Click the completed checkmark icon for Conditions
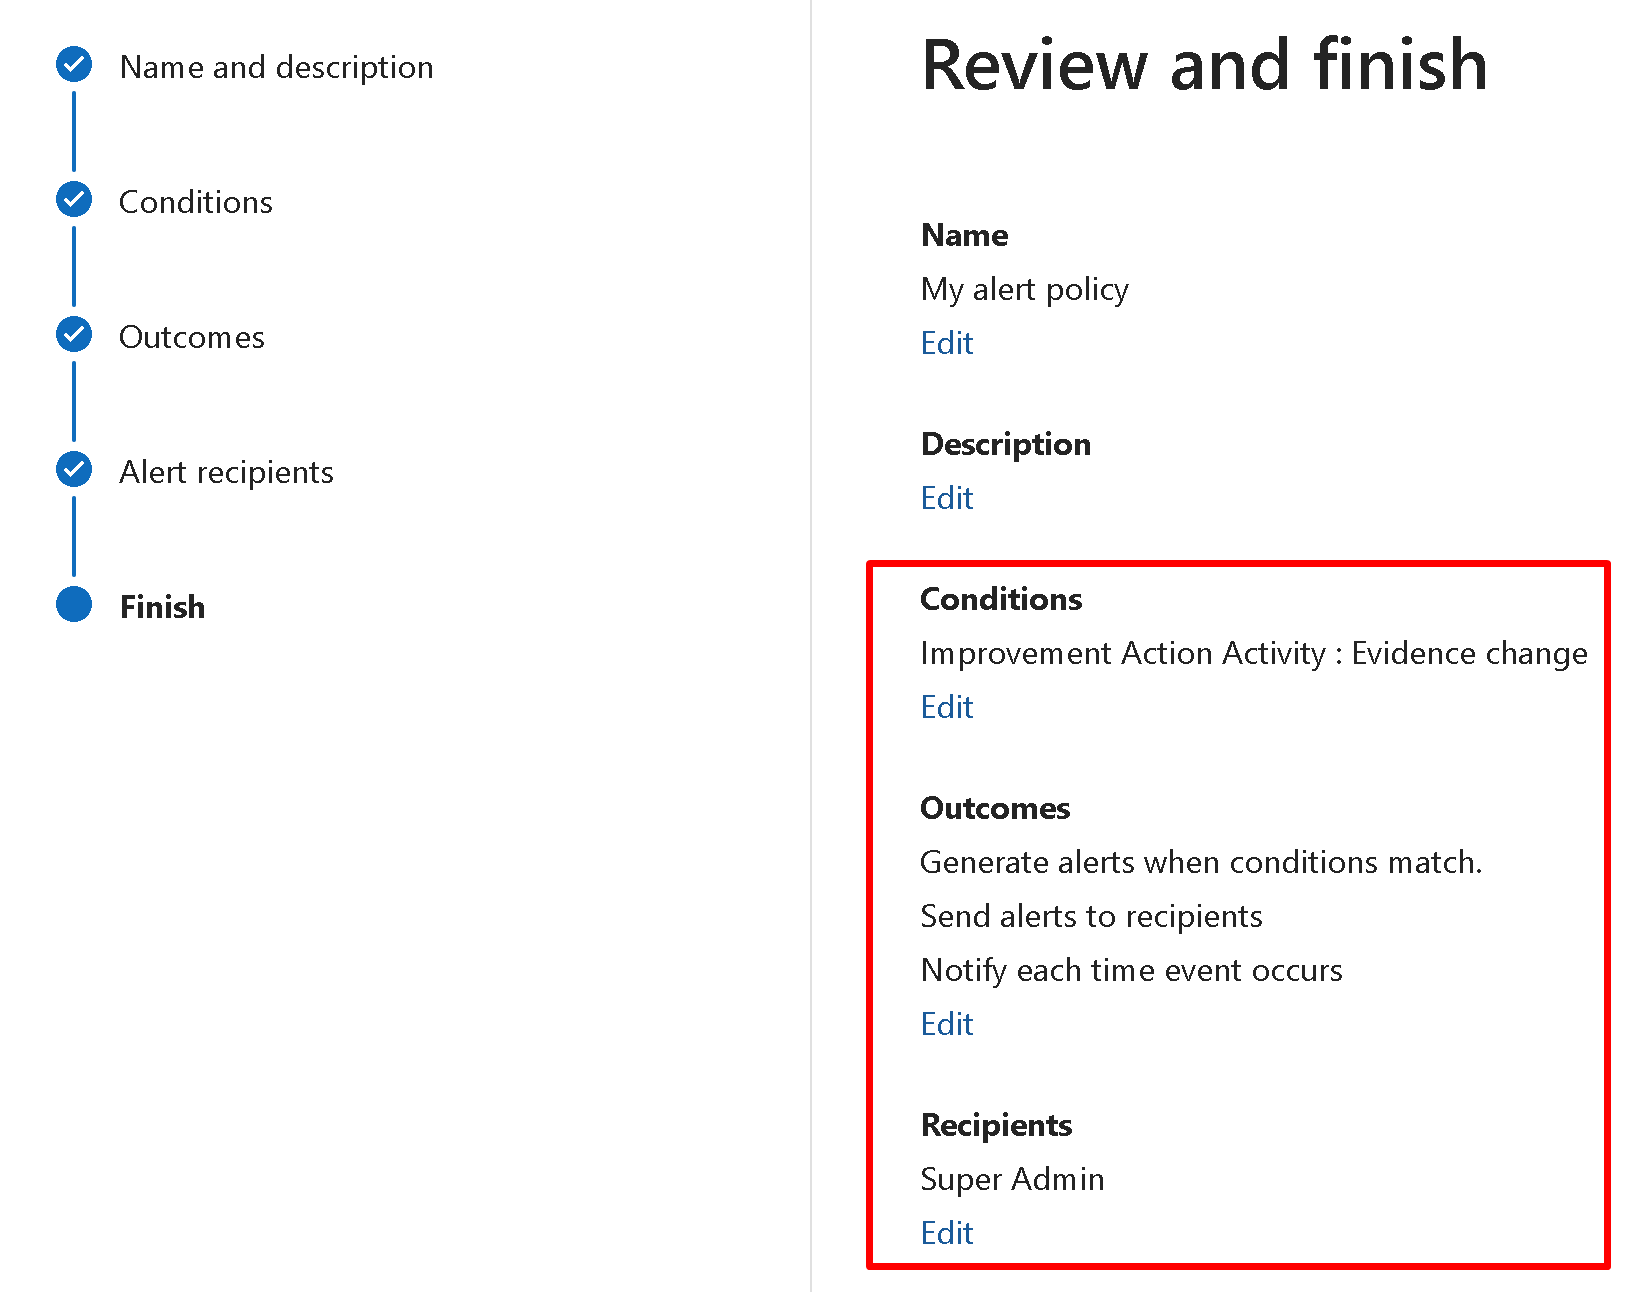 (x=74, y=200)
